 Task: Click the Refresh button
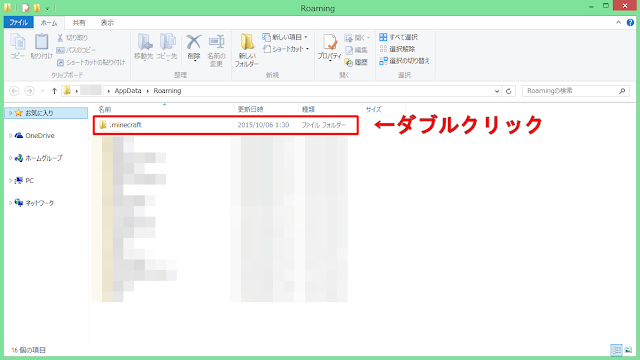tap(509, 91)
